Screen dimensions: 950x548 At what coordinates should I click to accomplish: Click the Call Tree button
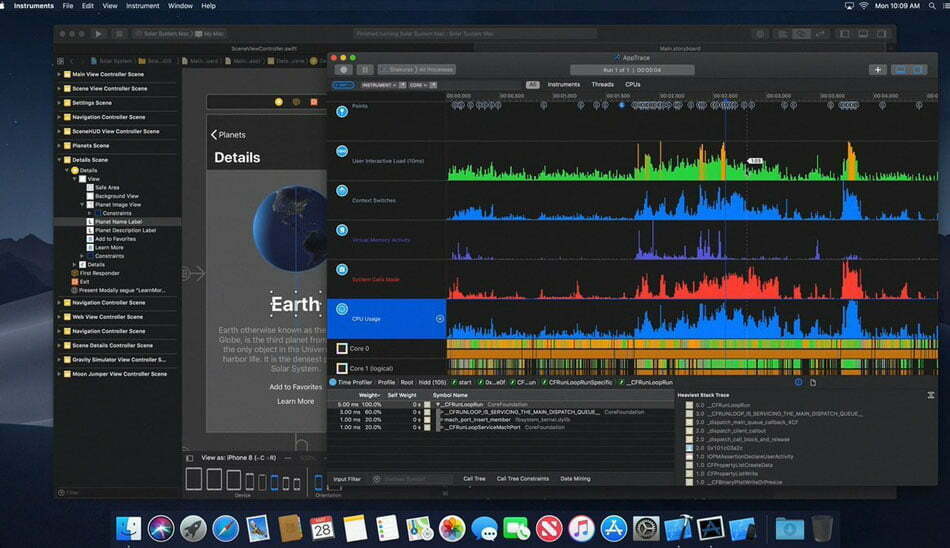coord(474,478)
